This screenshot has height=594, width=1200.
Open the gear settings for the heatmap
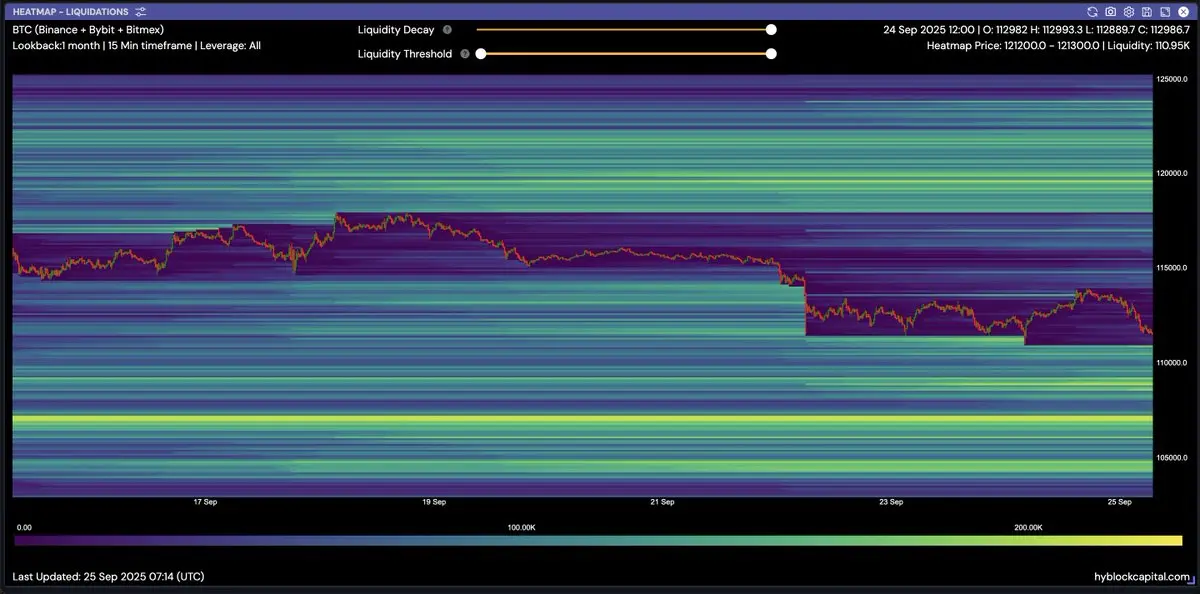point(1129,11)
